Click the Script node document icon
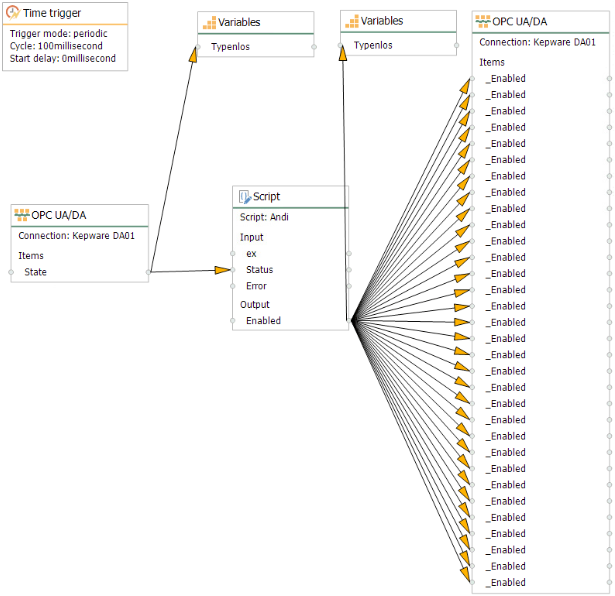The image size is (615, 596). coord(244,197)
